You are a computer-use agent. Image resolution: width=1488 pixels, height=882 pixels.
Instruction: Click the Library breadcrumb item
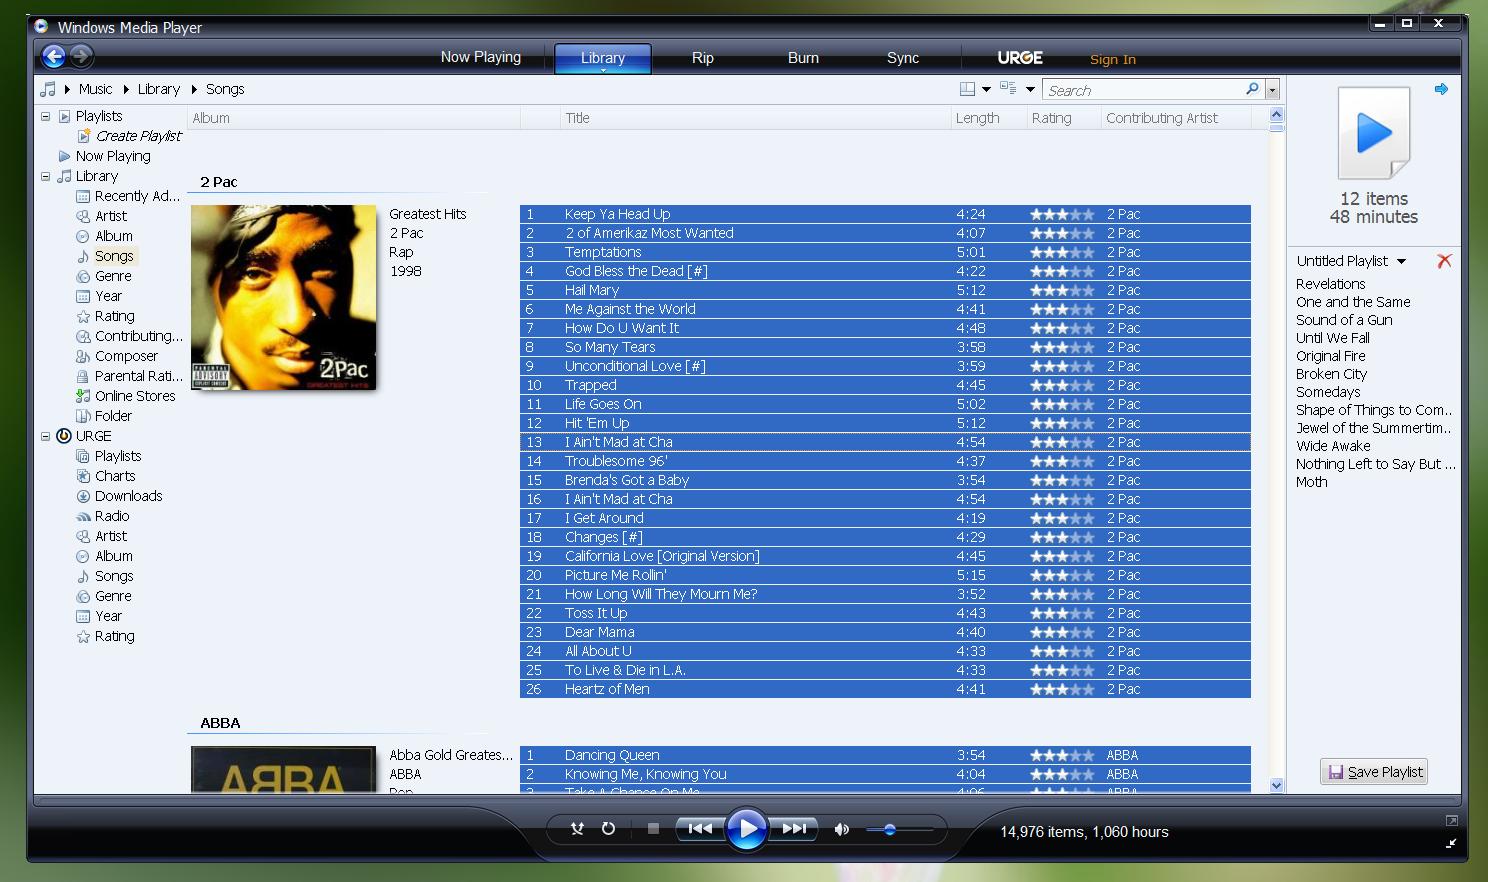tap(159, 89)
